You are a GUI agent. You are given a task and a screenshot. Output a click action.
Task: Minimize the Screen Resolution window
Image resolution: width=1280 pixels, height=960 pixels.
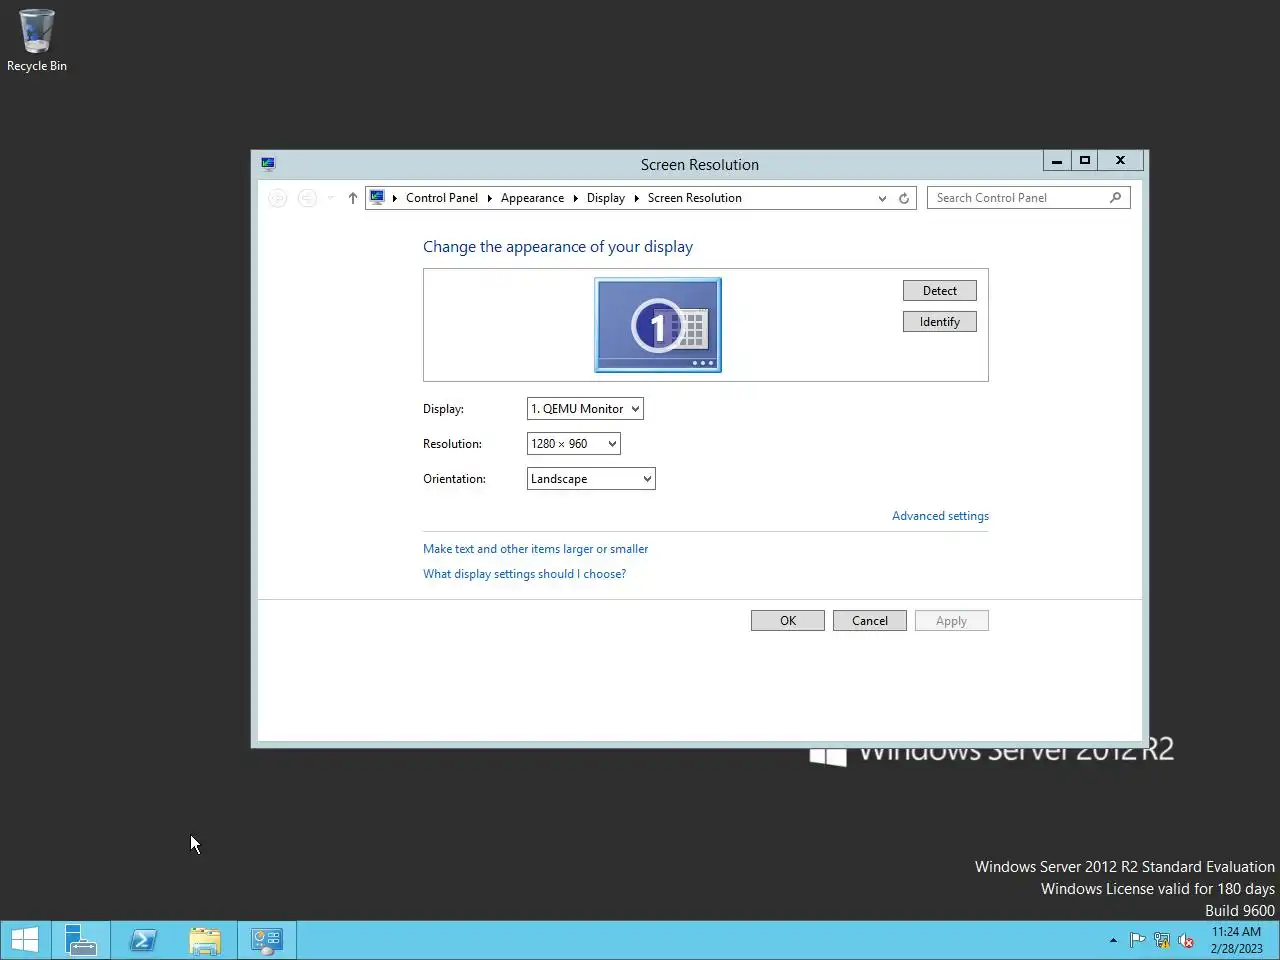pos(1057,161)
